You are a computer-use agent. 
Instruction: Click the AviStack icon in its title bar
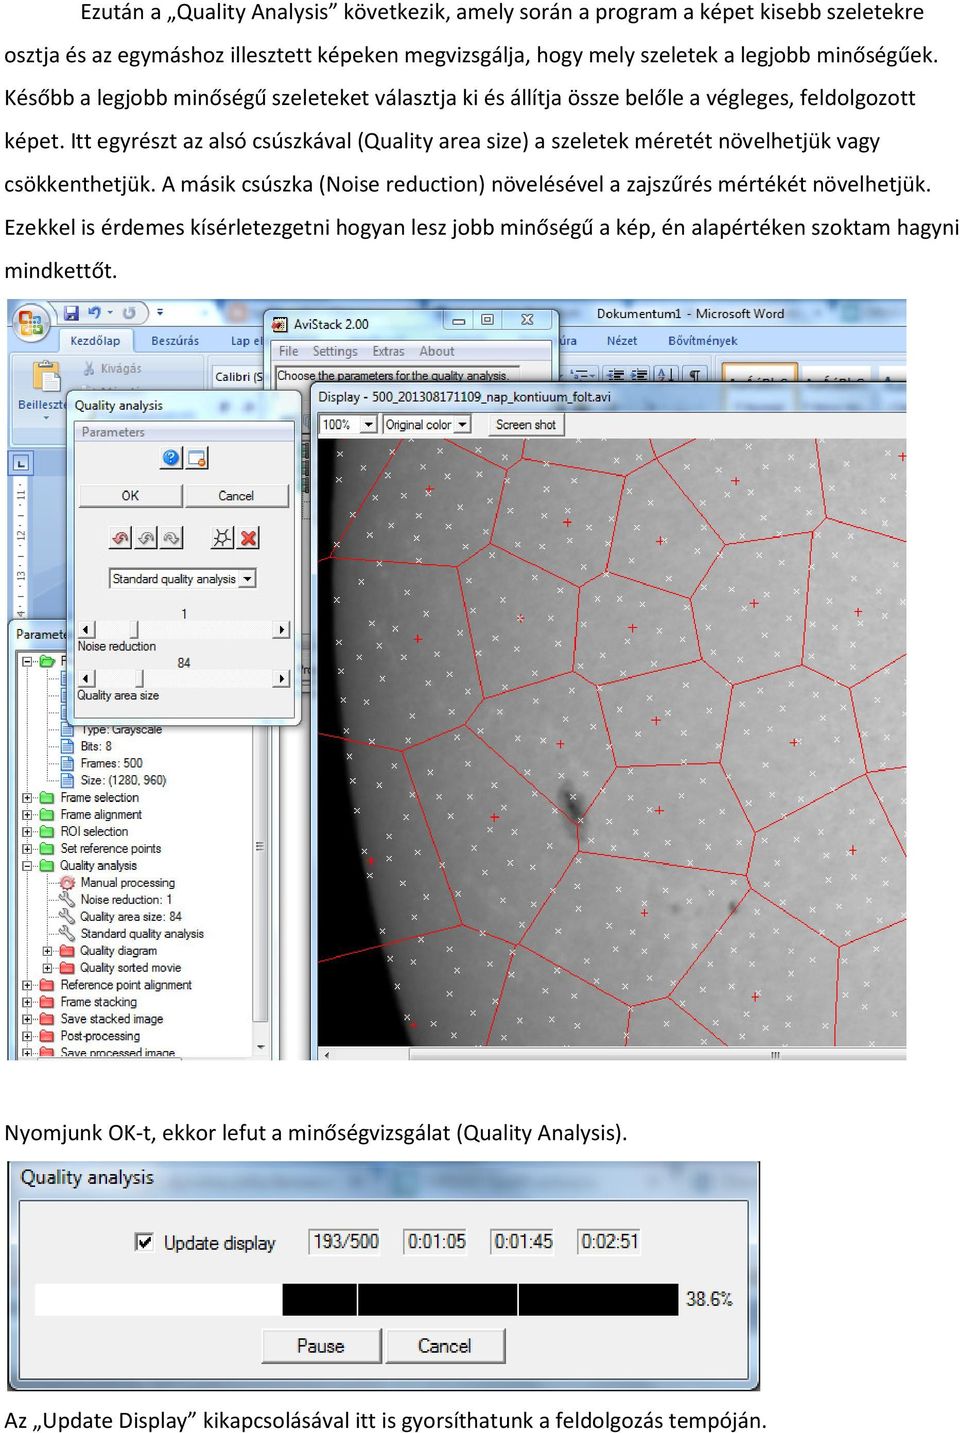coord(280,324)
